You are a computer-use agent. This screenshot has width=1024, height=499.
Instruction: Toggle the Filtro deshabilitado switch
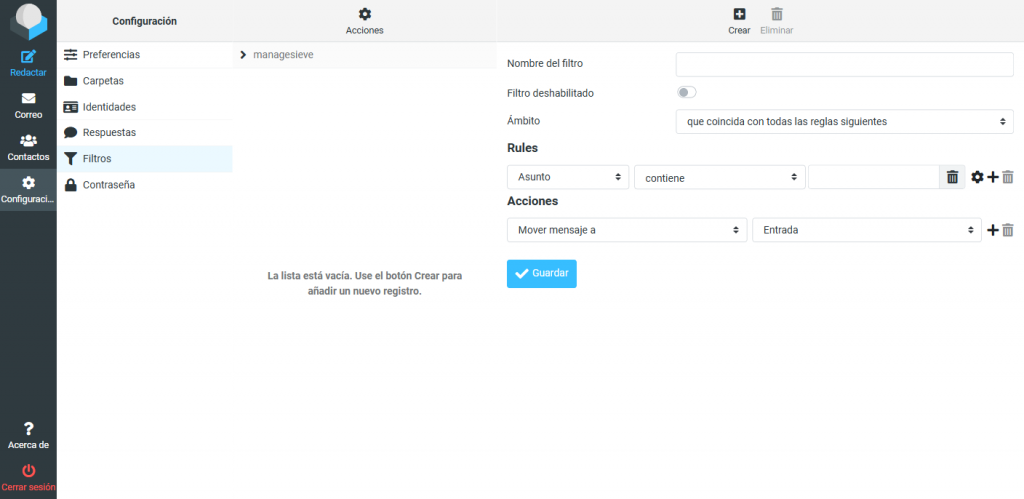tap(686, 92)
